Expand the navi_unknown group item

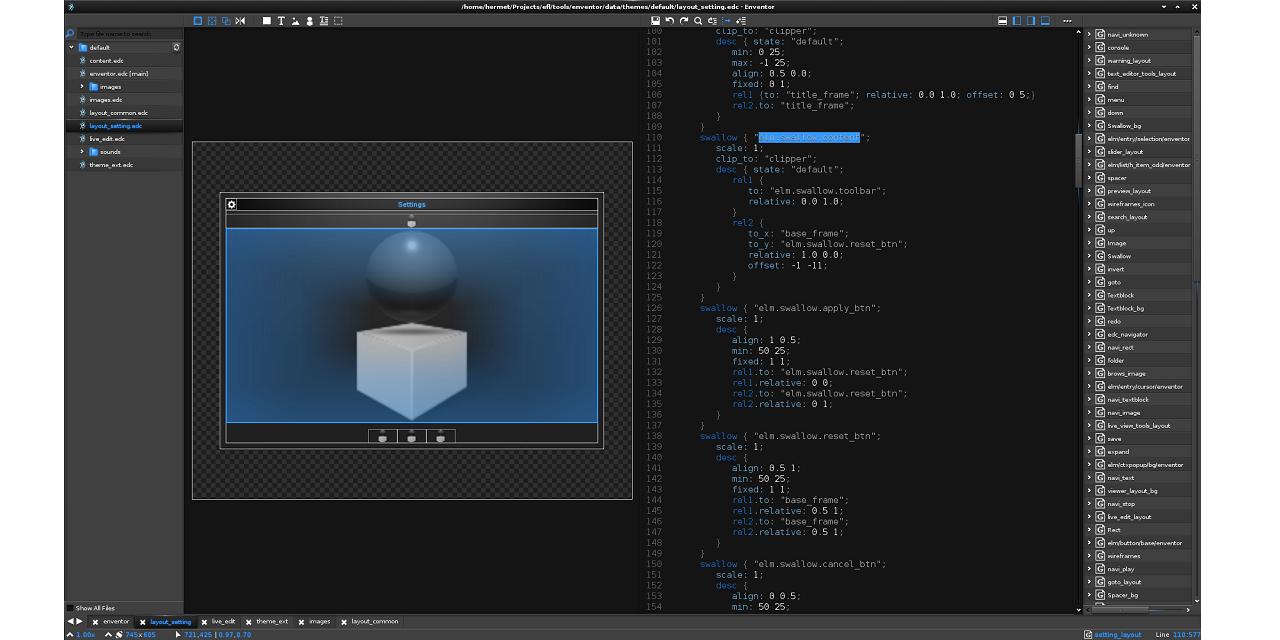pos(1089,34)
